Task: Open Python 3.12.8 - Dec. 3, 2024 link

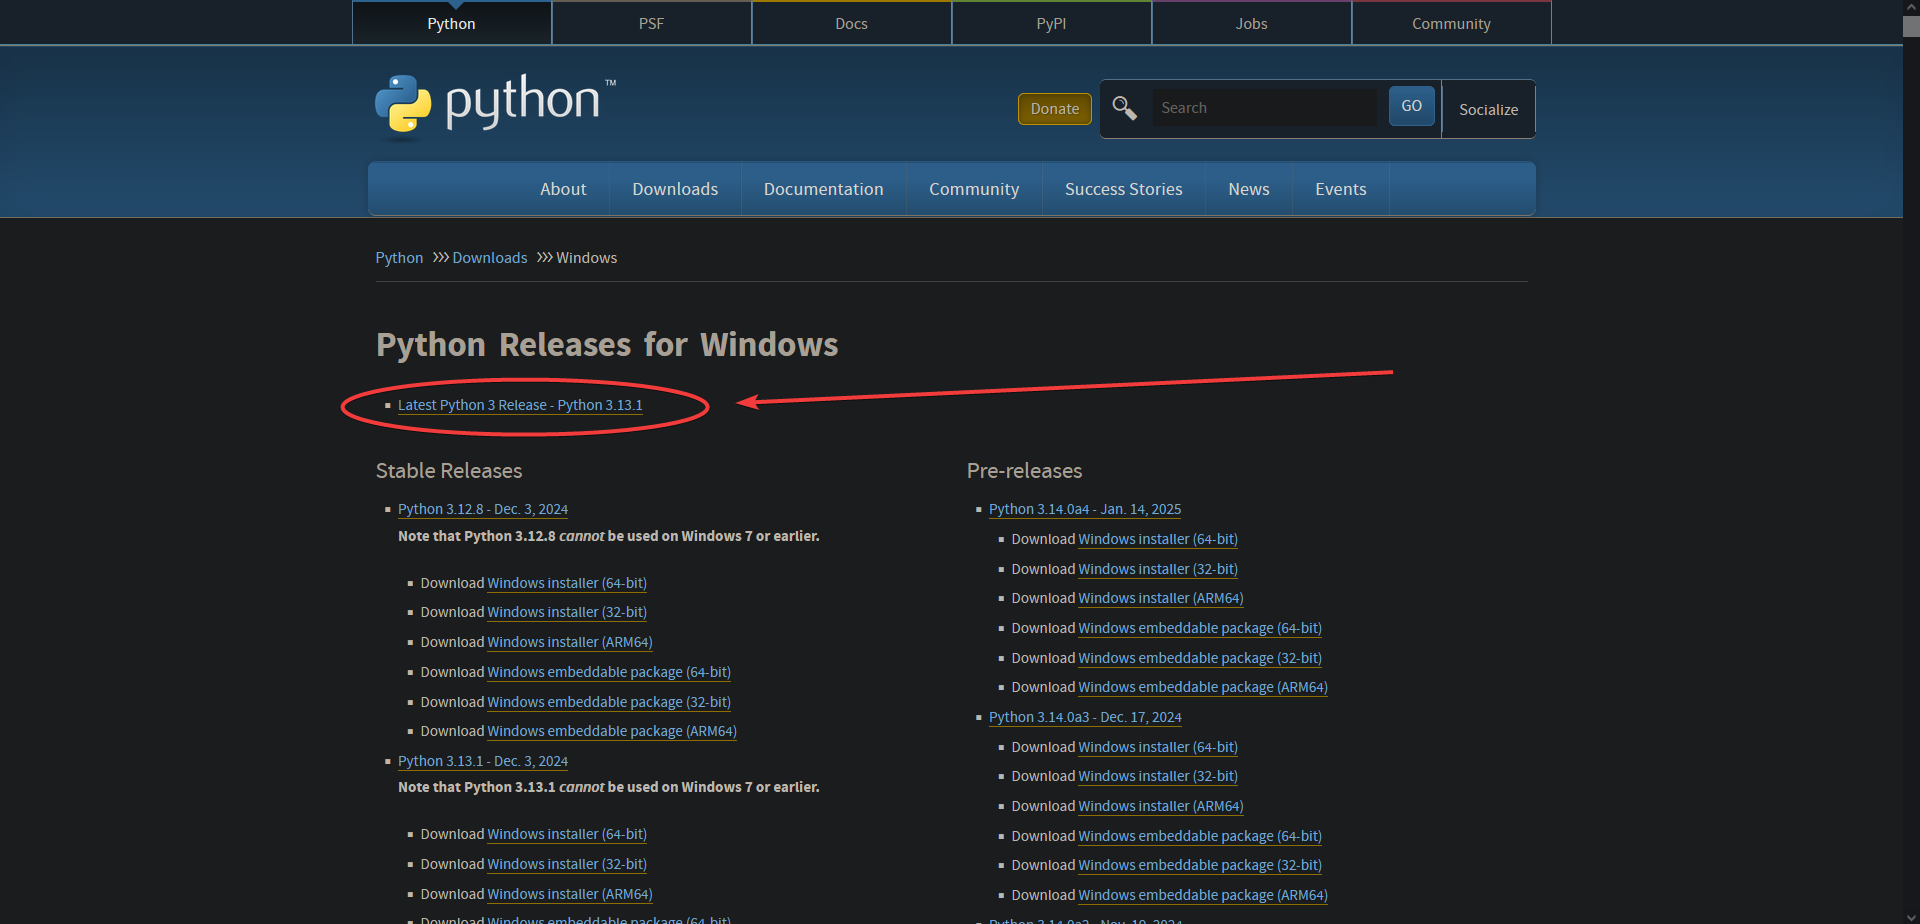Action: pyautogui.click(x=483, y=509)
